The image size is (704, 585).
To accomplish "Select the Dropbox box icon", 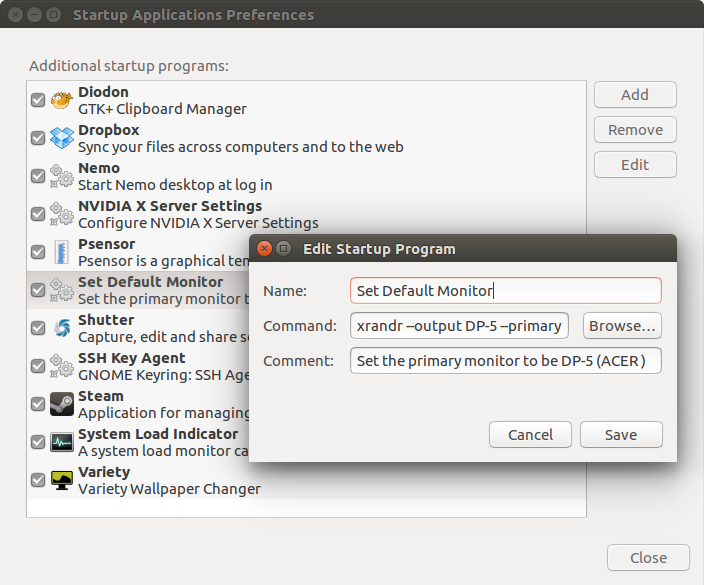I will 62,137.
